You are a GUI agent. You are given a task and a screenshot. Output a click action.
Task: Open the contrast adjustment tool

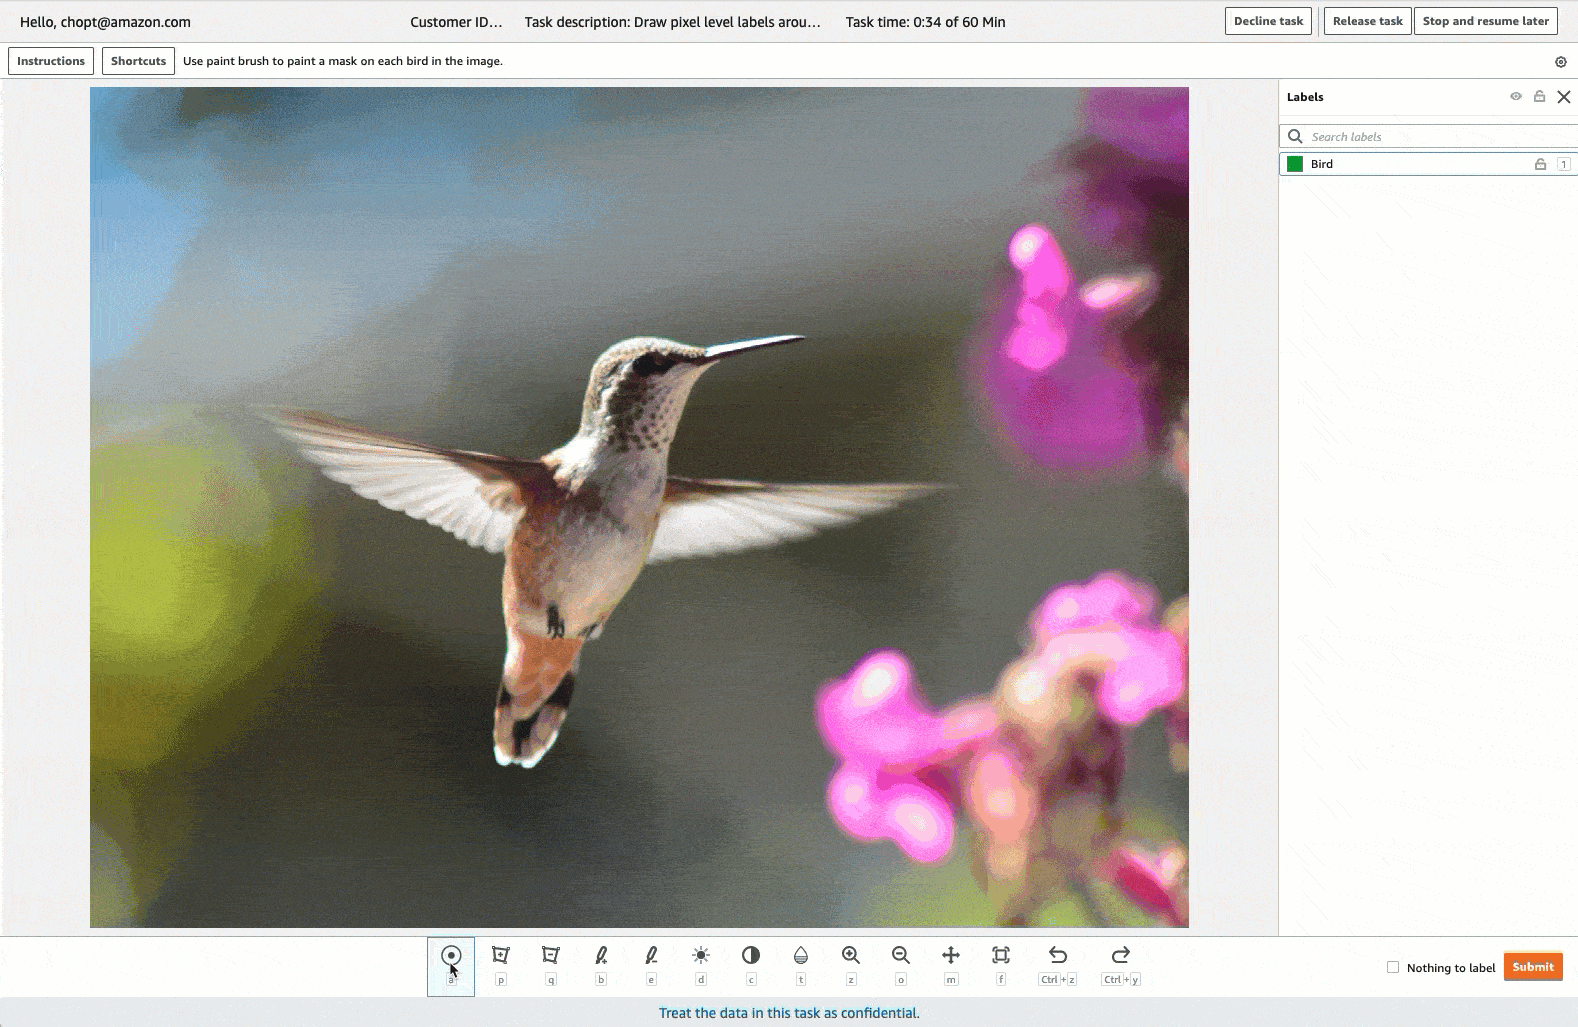coord(751,956)
